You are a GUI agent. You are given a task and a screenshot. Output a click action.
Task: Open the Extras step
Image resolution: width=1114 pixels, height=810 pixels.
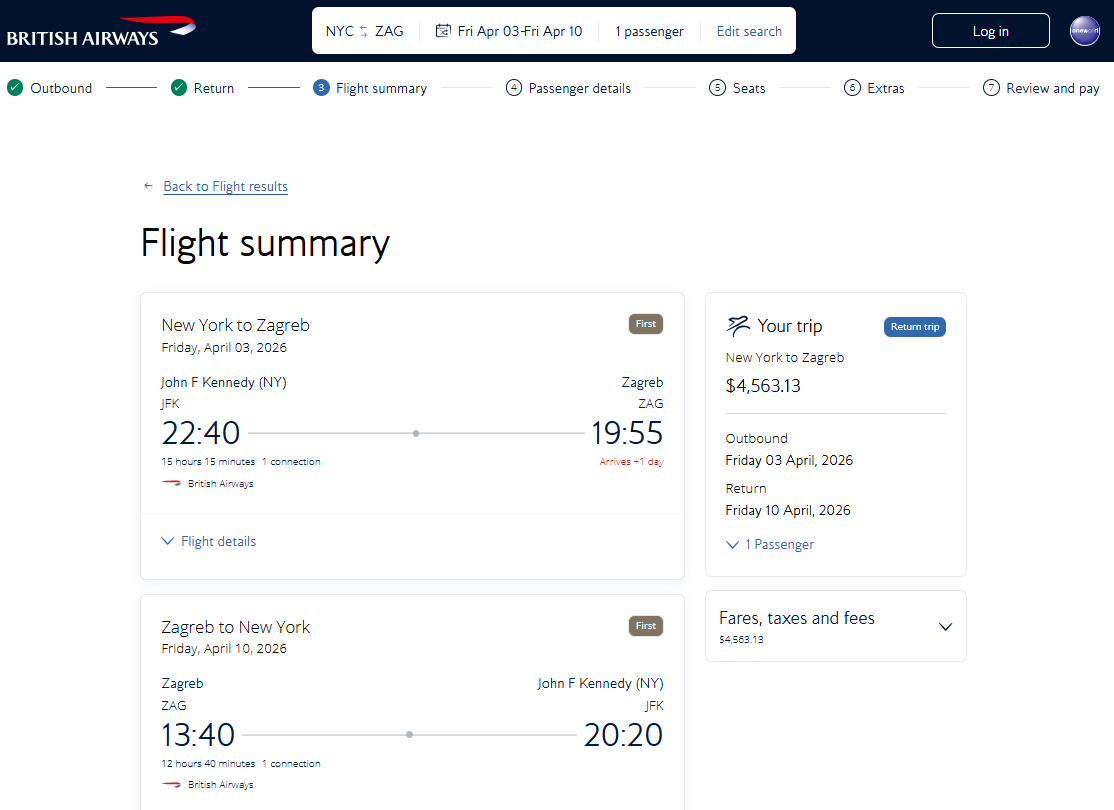[x=874, y=88]
